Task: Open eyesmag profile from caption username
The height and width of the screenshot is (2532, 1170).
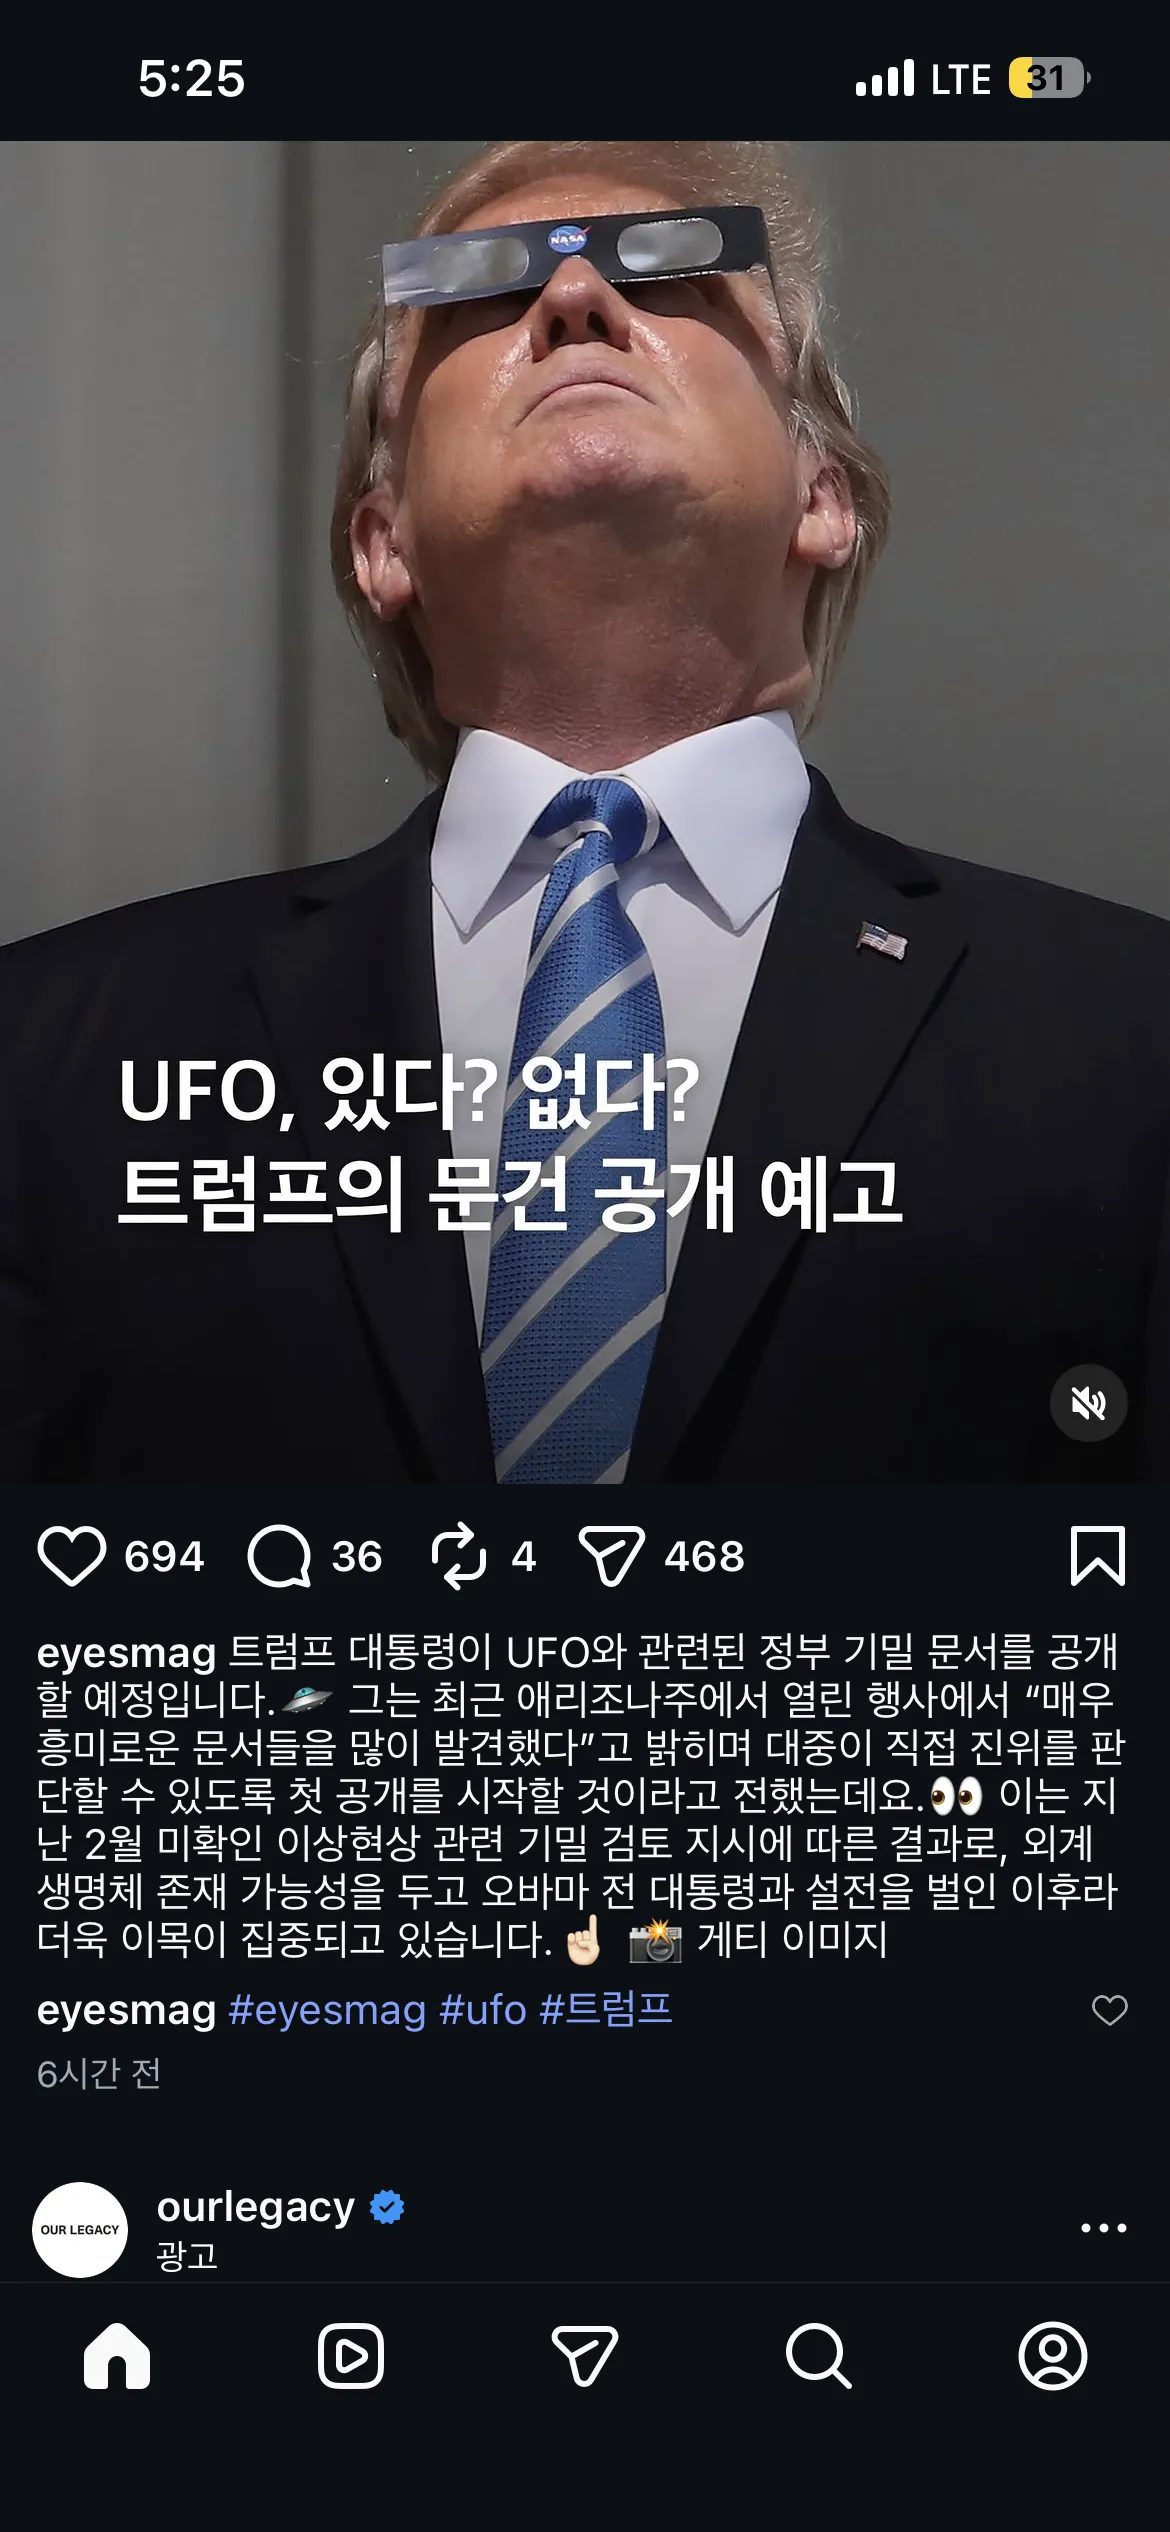Action: click(x=126, y=1652)
